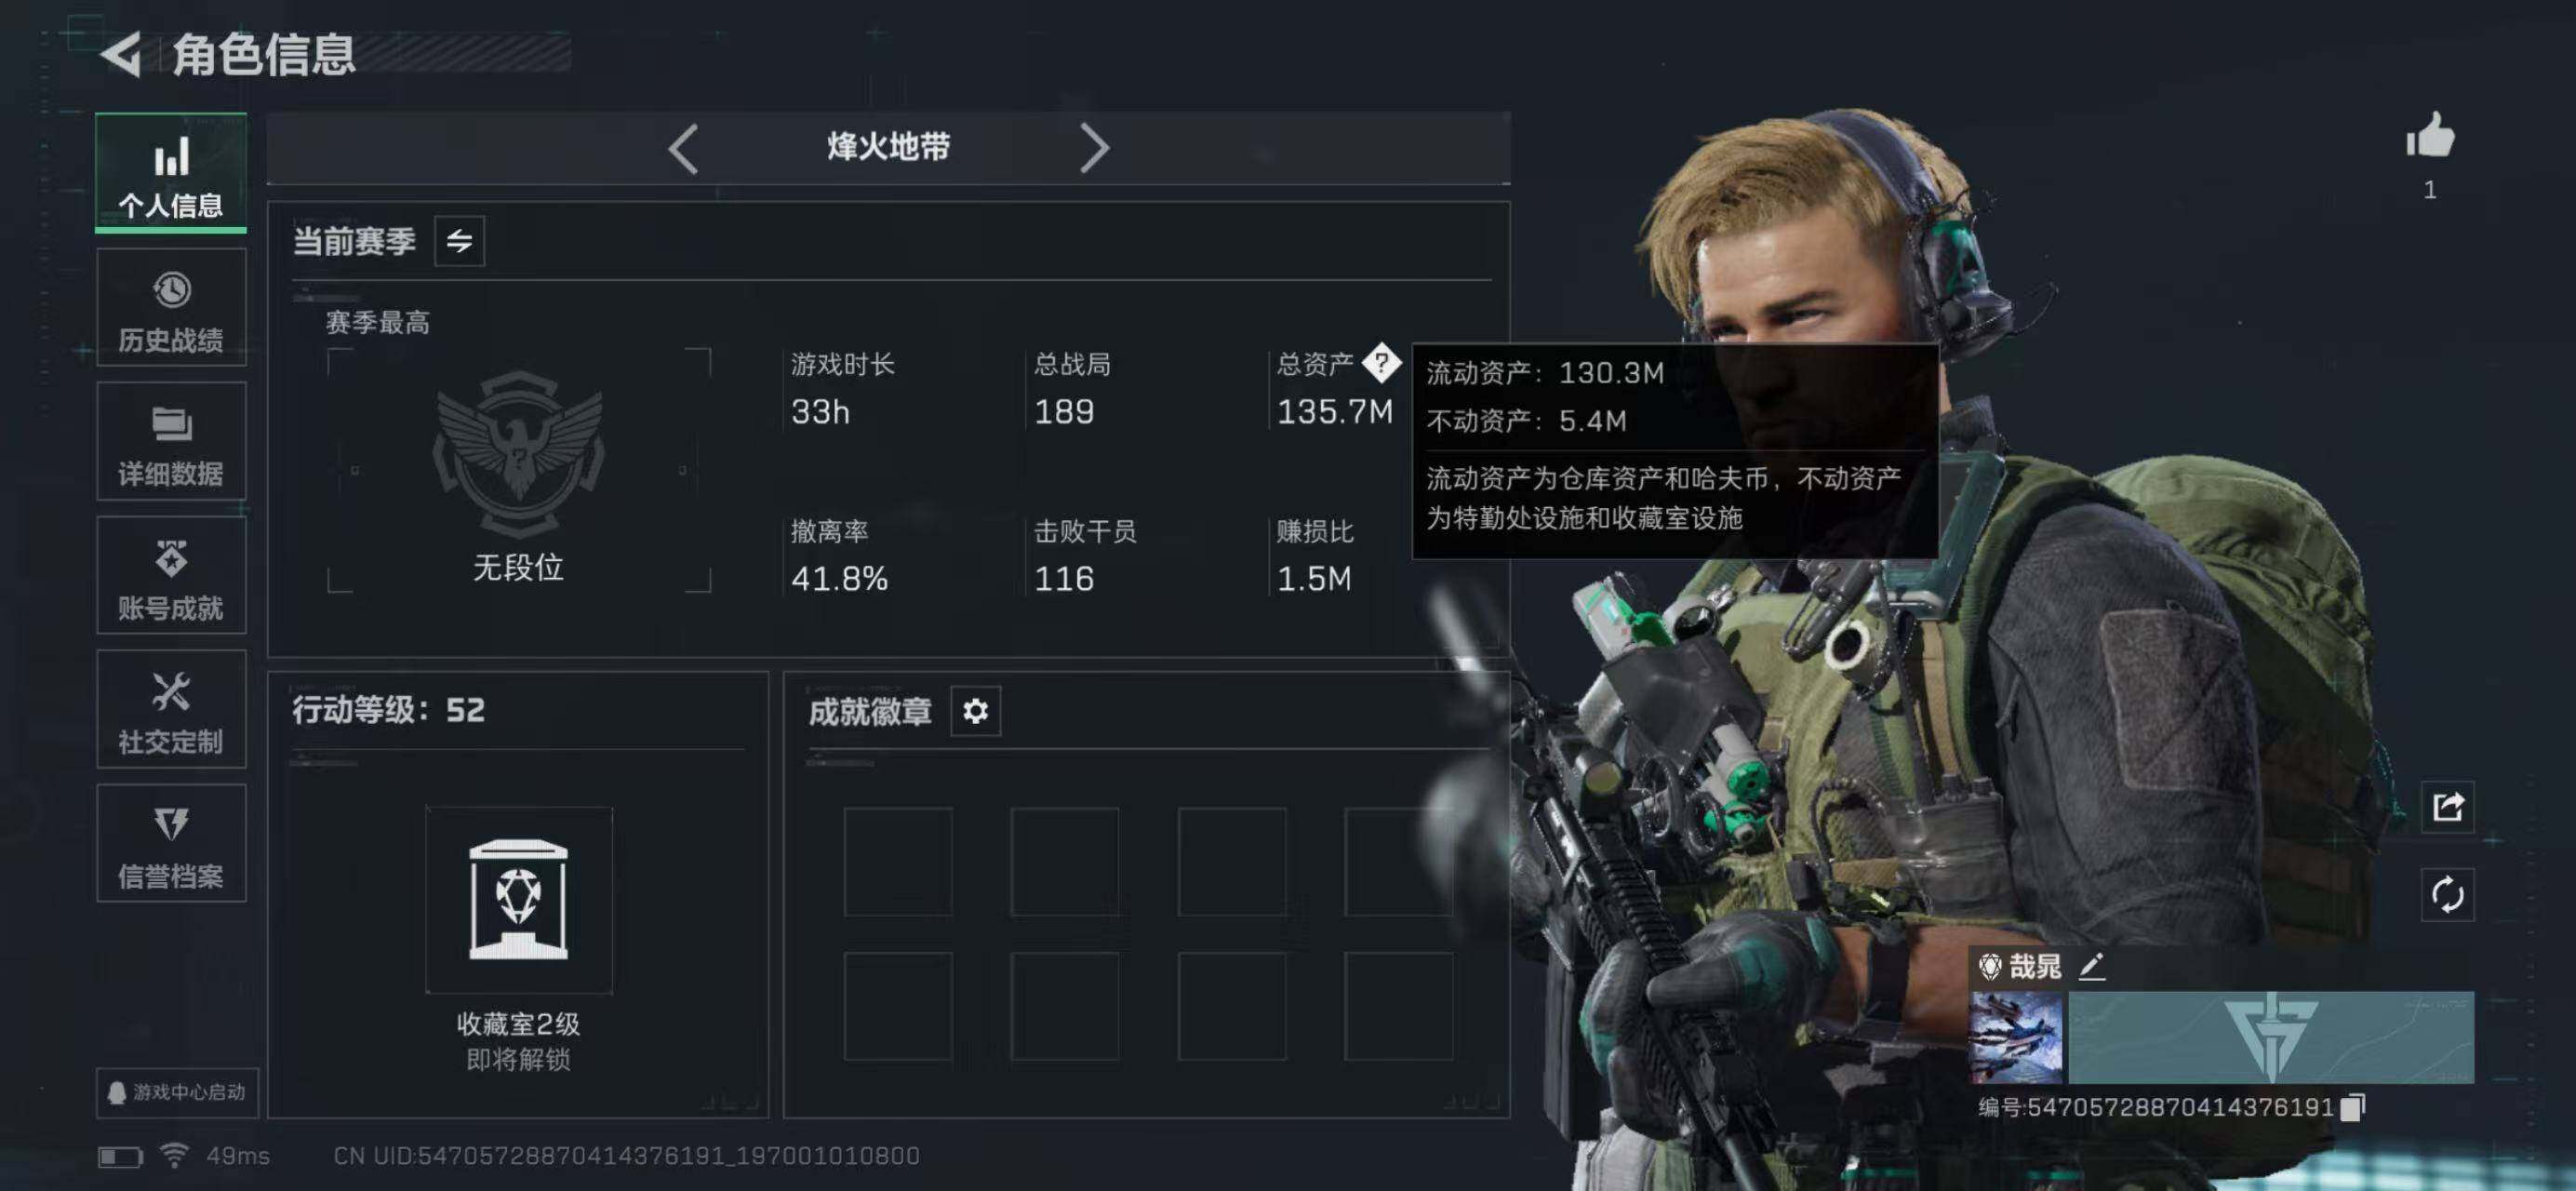Edit the nickname 哉晃 with pencil icon
Viewport: 2576px width, 1191px height.
2092,966
